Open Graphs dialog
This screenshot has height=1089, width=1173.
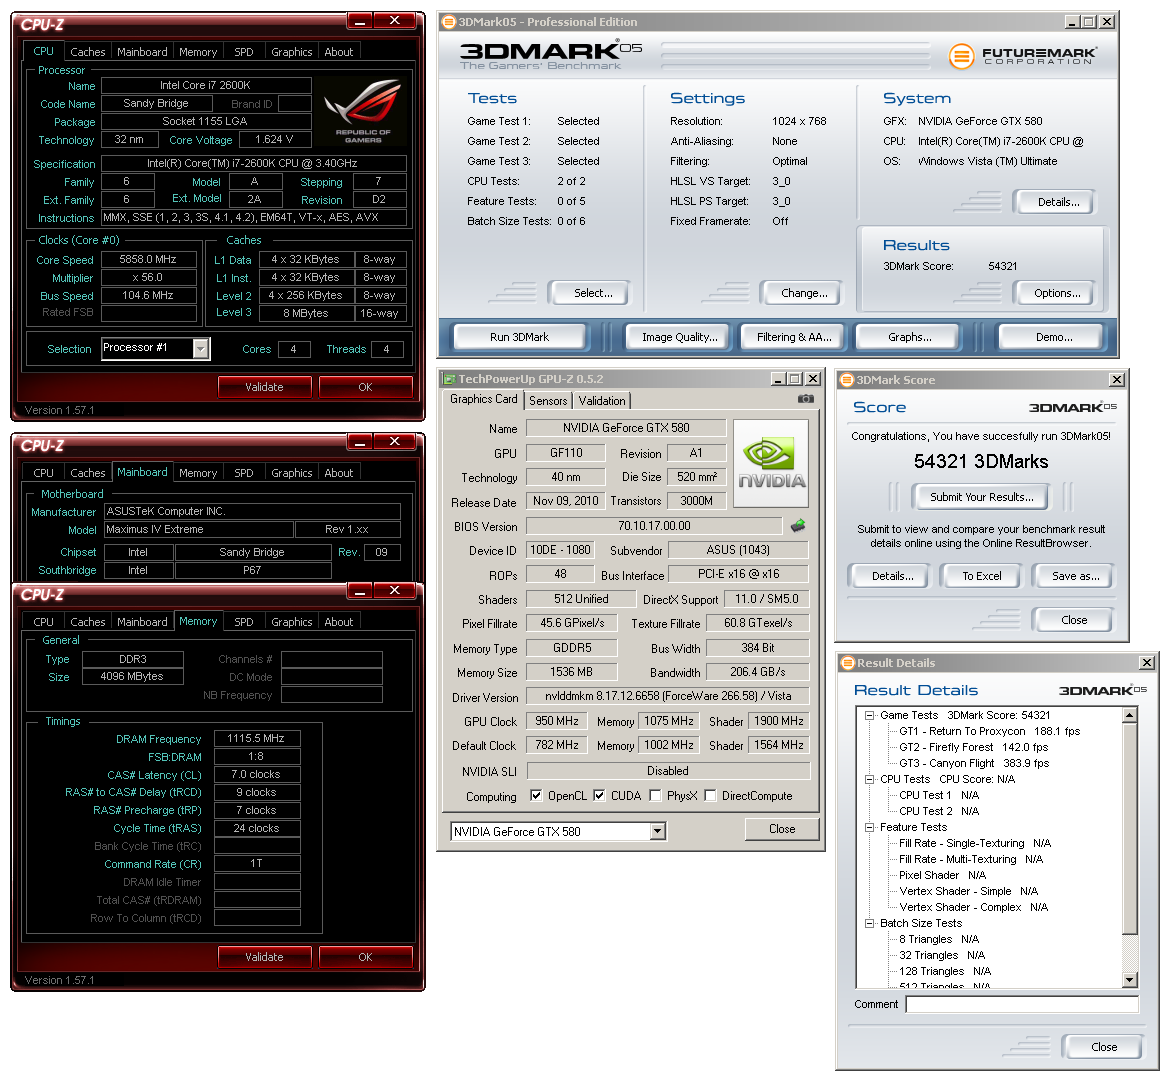(x=910, y=337)
